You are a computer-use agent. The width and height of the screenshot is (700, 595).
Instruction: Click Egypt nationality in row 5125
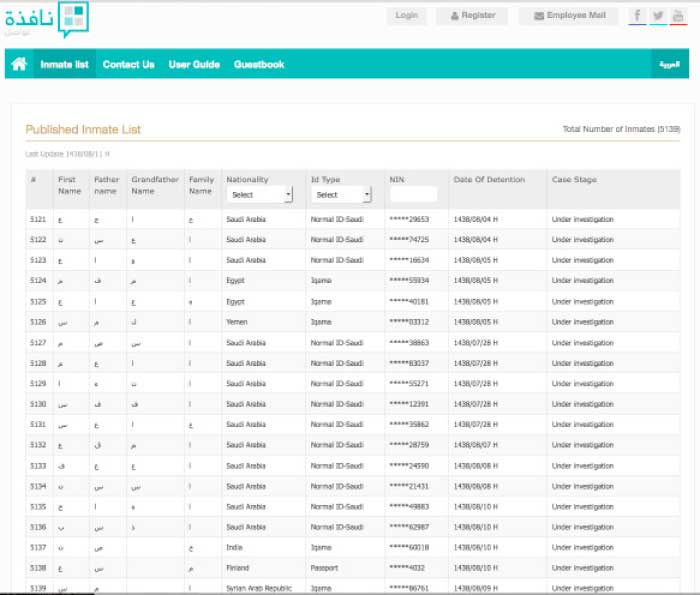235,302
